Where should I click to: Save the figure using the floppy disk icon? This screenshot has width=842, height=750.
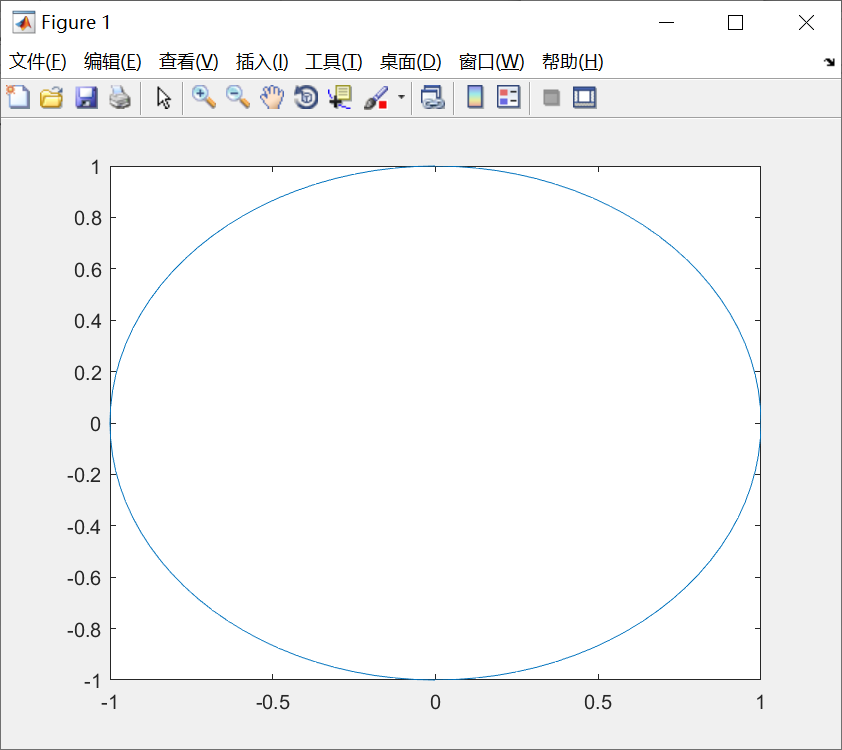pyautogui.click(x=86, y=98)
